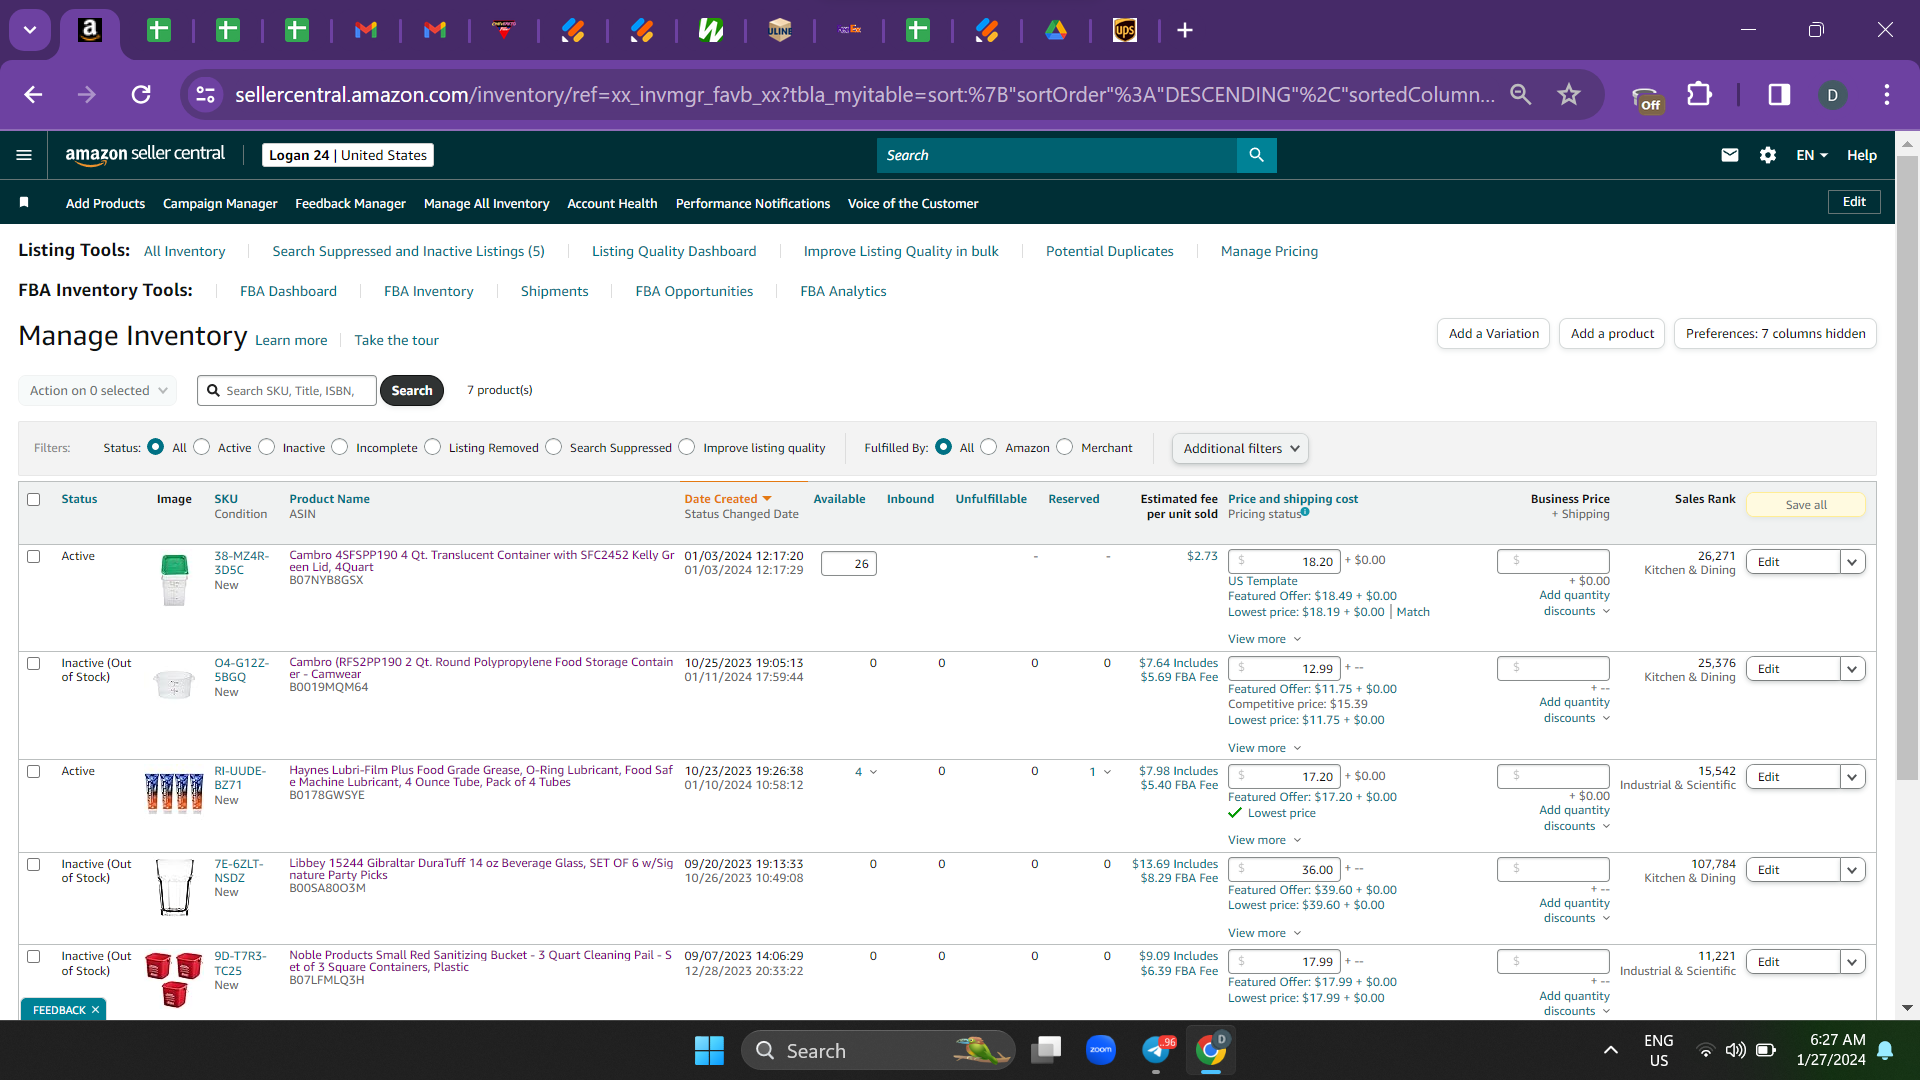Select the Inactive status filter

(267, 447)
